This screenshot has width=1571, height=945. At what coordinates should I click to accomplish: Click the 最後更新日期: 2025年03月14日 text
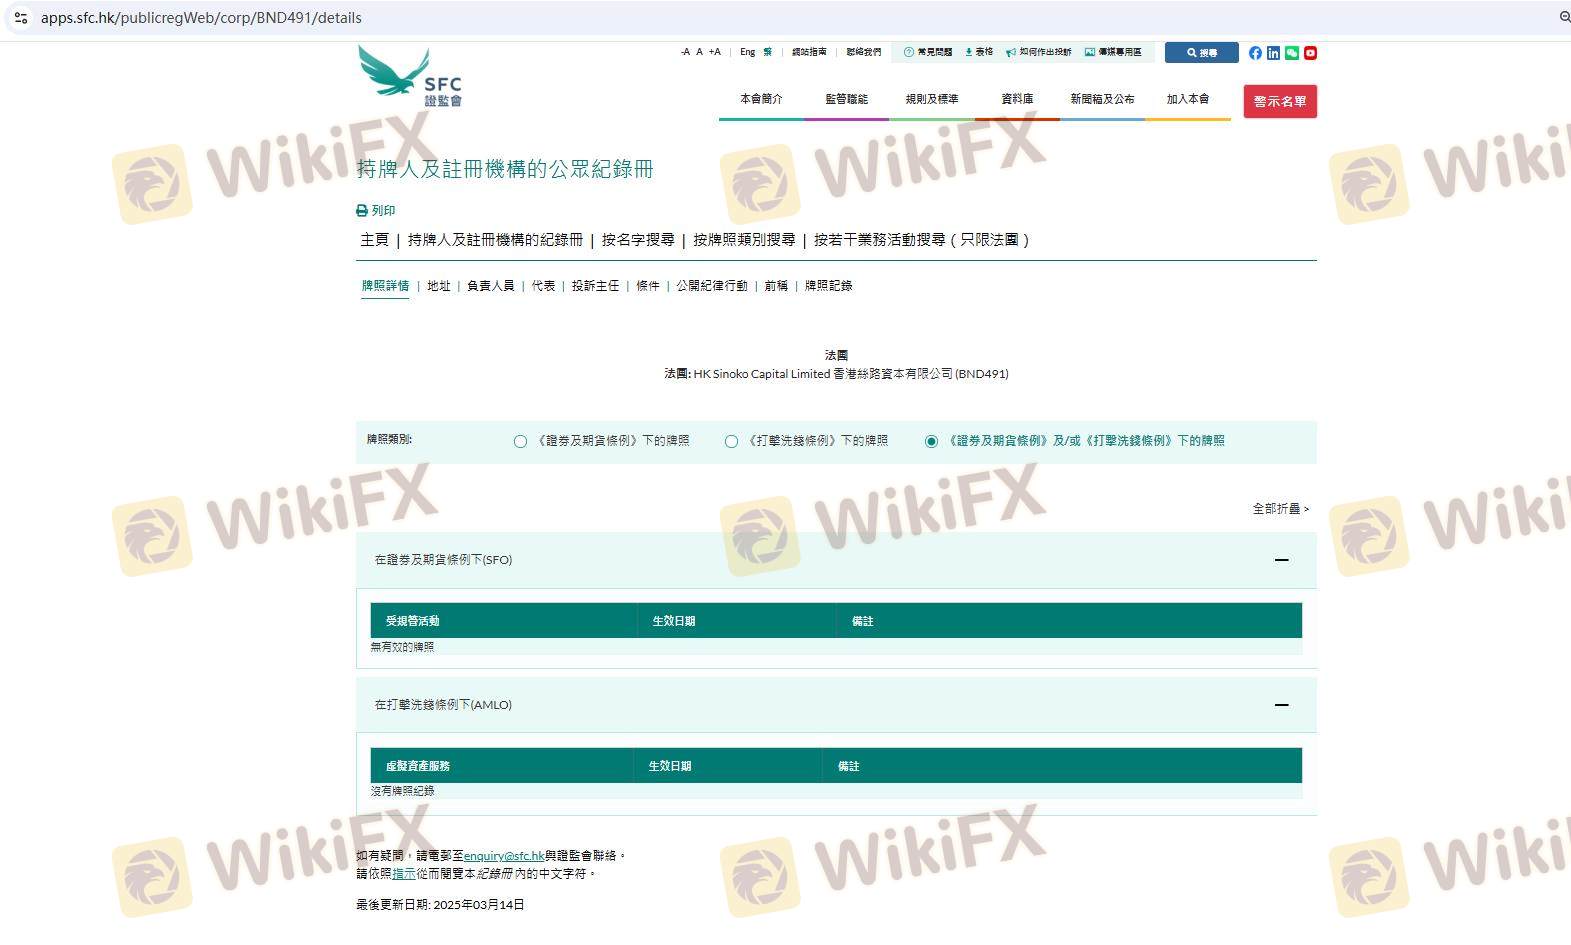point(440,905)
